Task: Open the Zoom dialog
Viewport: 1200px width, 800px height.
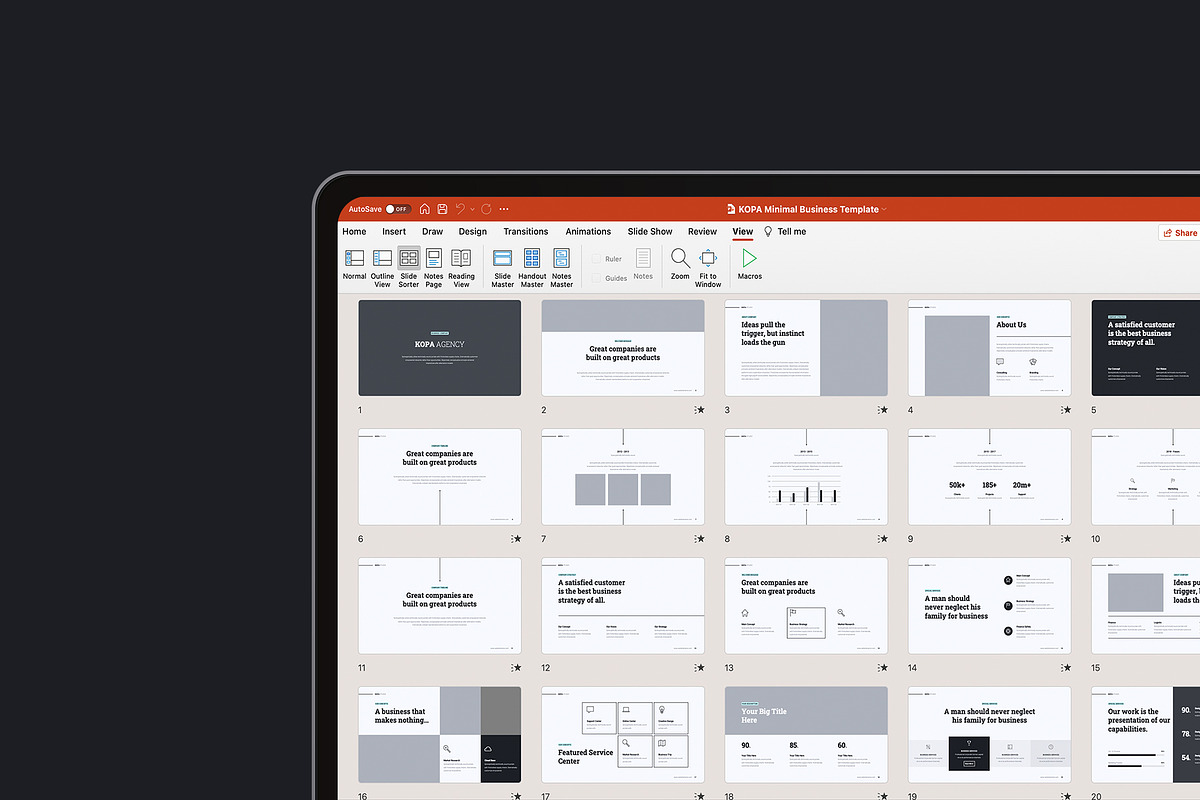Action: 680,265
